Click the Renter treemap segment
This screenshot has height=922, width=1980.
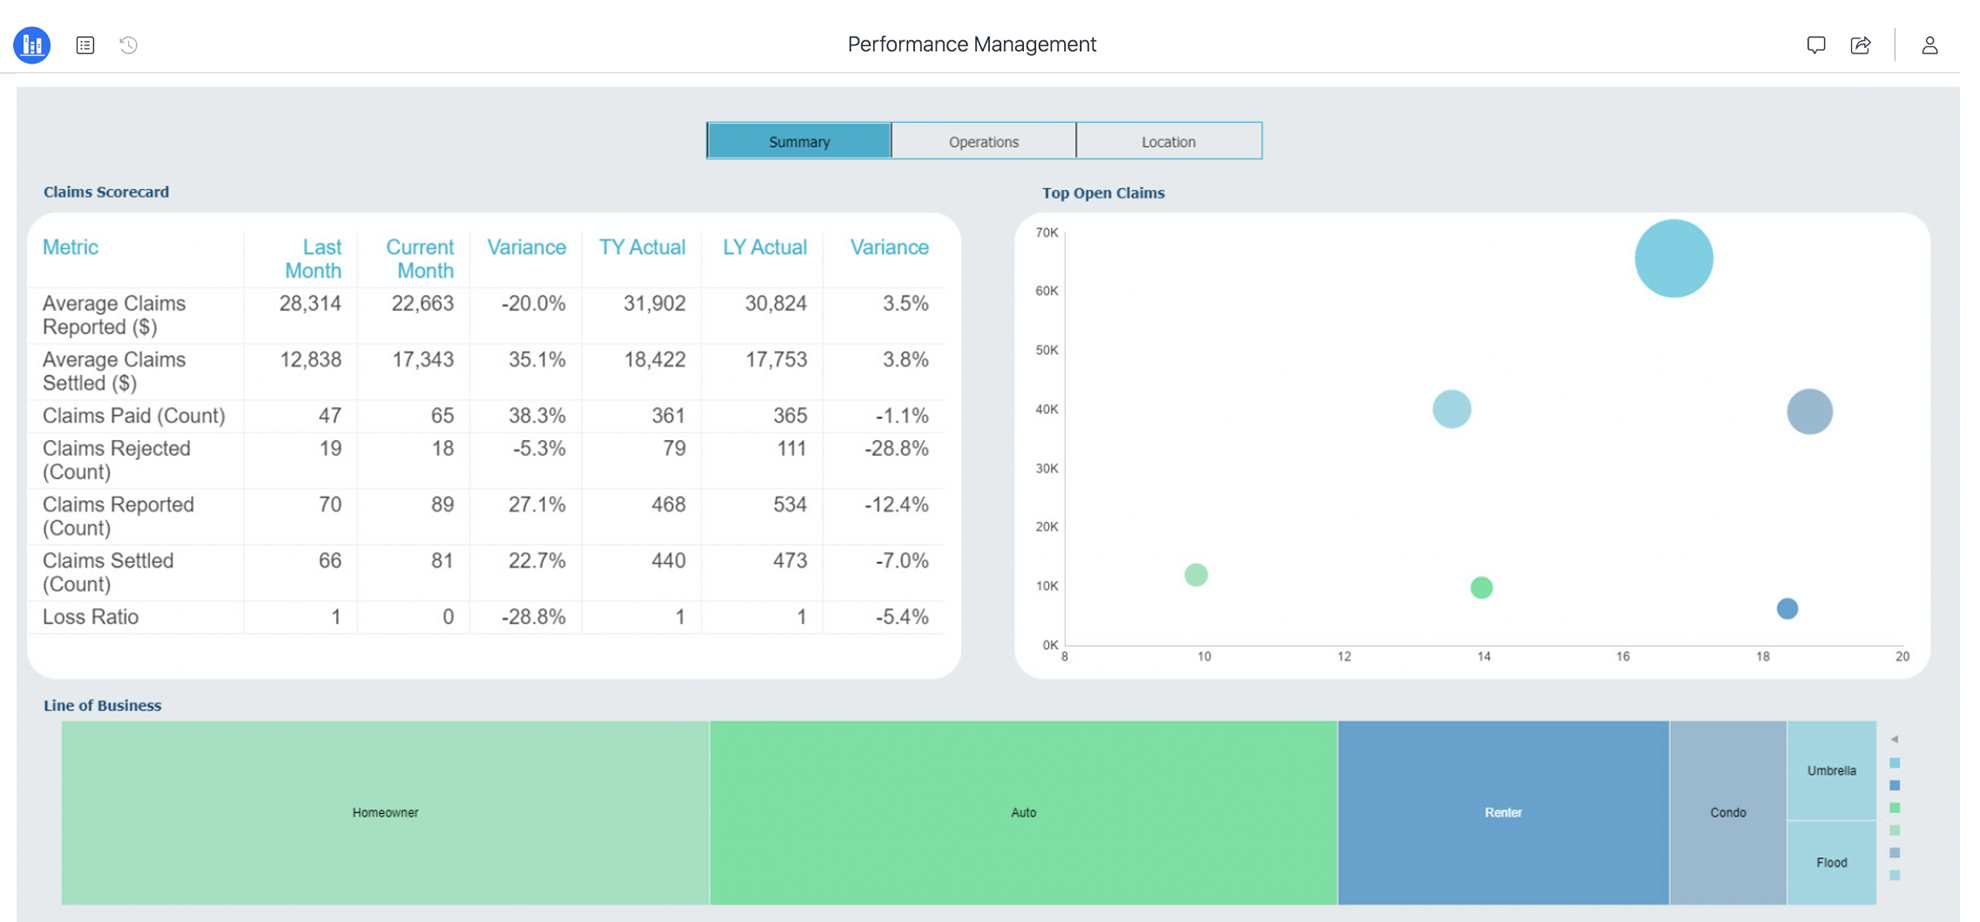[1503, 812]
